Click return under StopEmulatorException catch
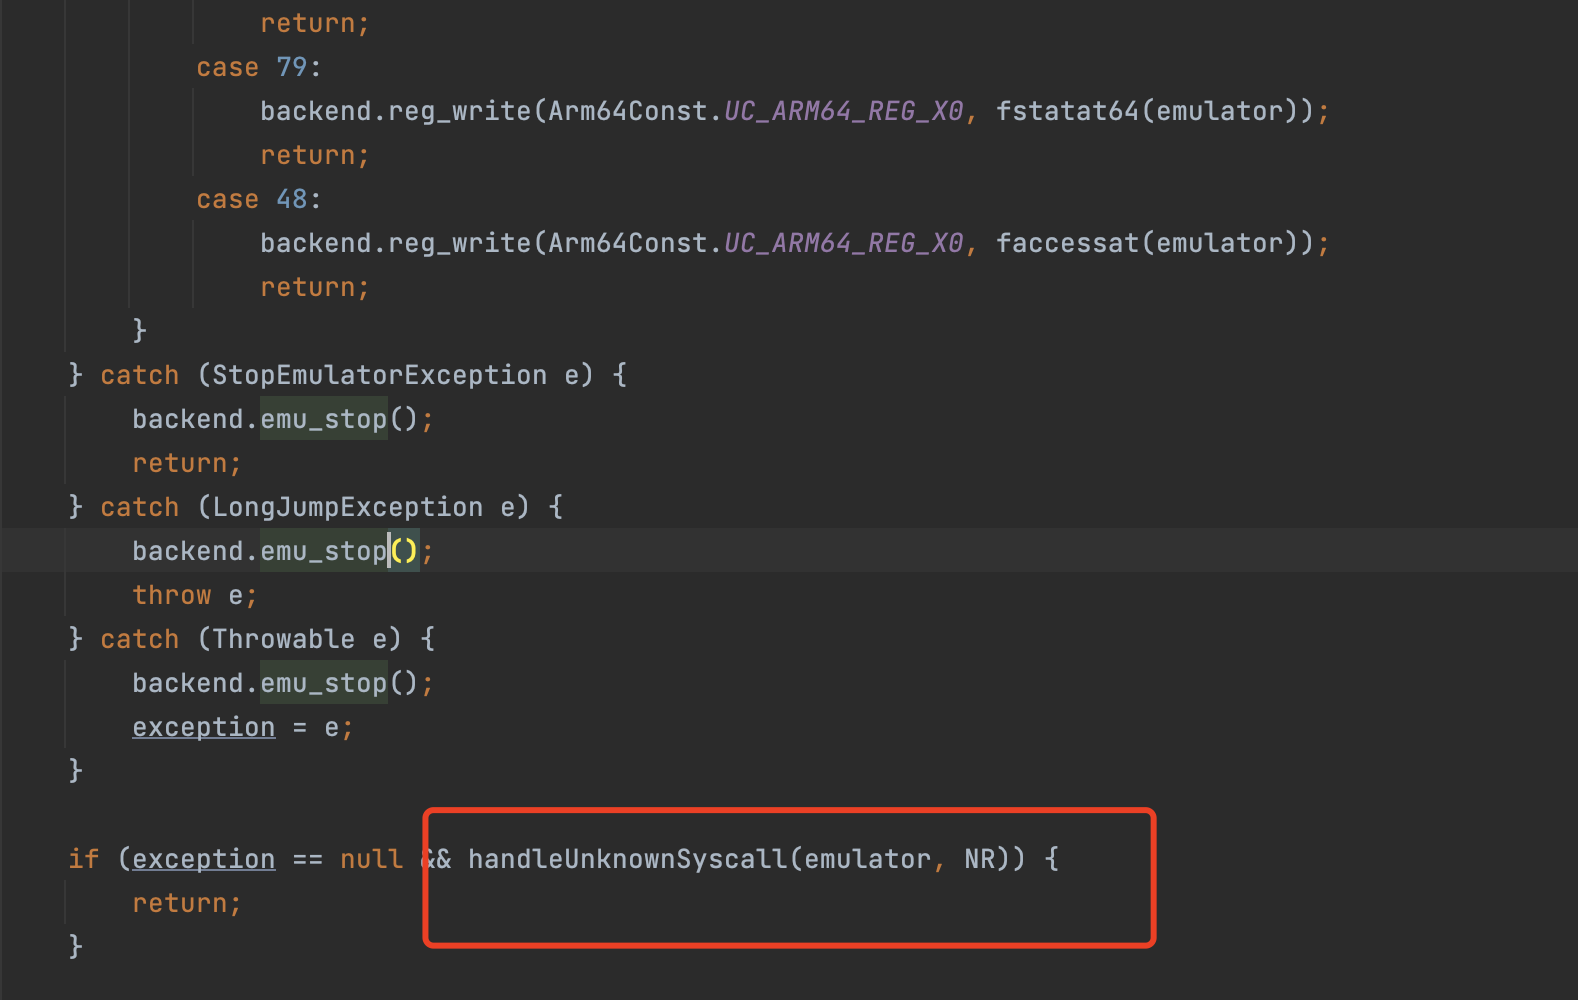Image resolution: width=1578 pixels, height=1000 pixels. coord(187,463)
